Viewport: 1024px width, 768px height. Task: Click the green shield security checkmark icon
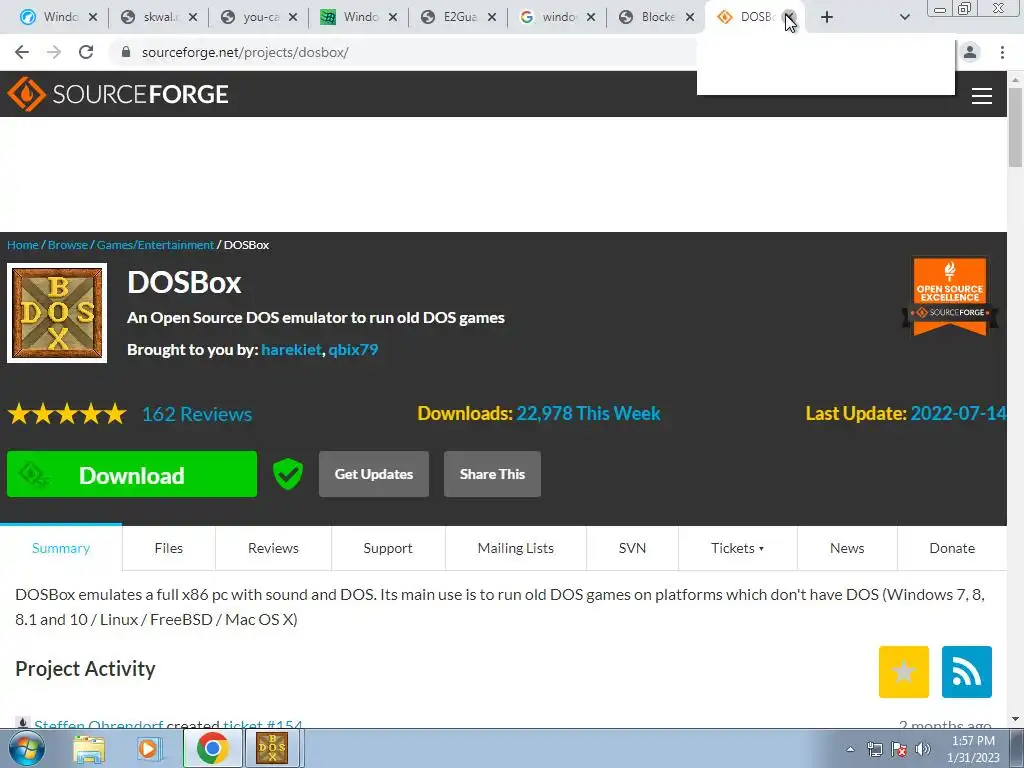287,474
